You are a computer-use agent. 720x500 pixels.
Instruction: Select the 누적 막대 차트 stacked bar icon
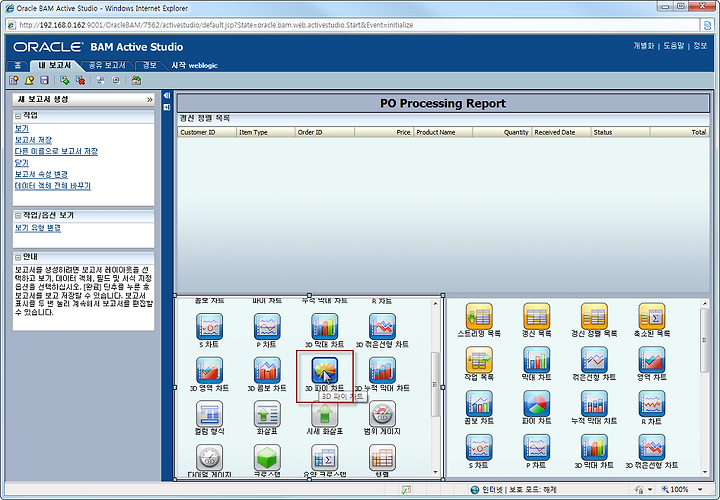coord(594,403)
